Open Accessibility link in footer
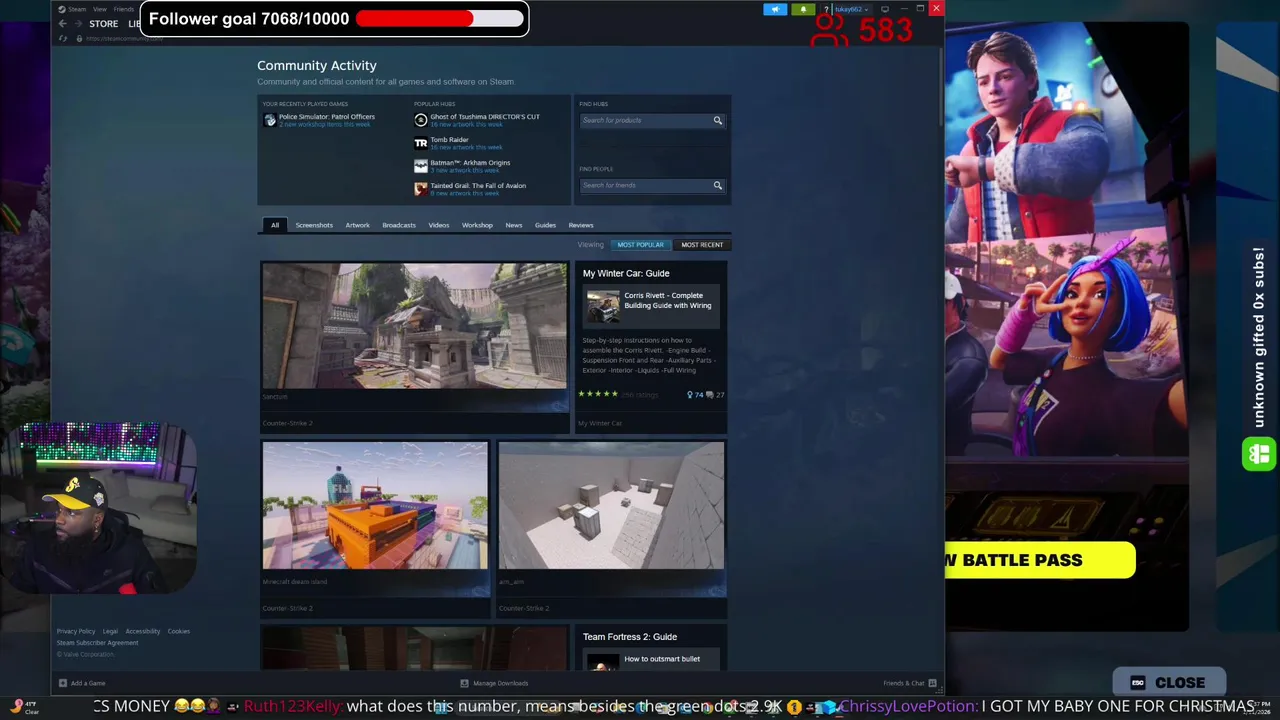Image resolution: width=1280 pixels, height=720 pixels. coord(143,631)
